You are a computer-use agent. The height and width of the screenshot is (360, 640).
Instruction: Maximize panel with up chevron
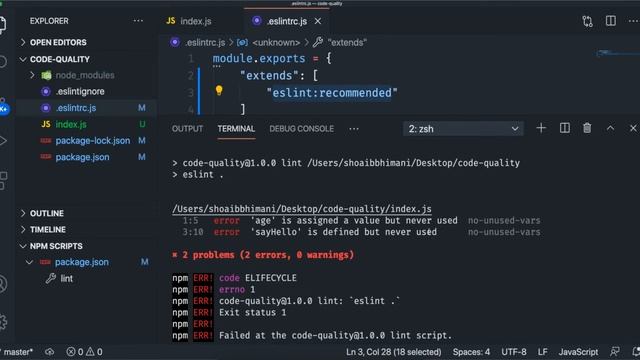[x=610, y=128]
